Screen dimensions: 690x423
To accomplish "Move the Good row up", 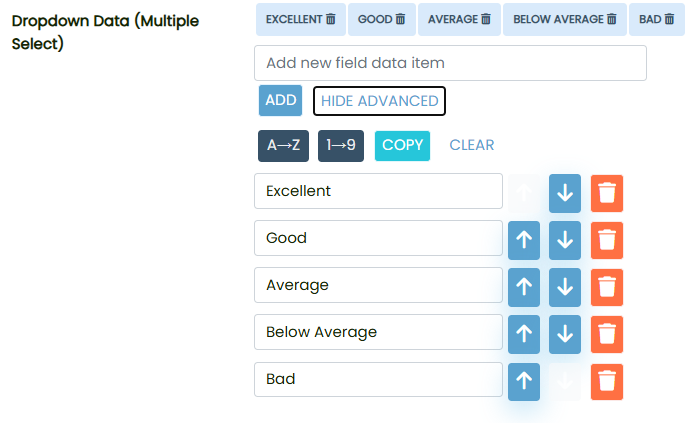I will 524,240.
